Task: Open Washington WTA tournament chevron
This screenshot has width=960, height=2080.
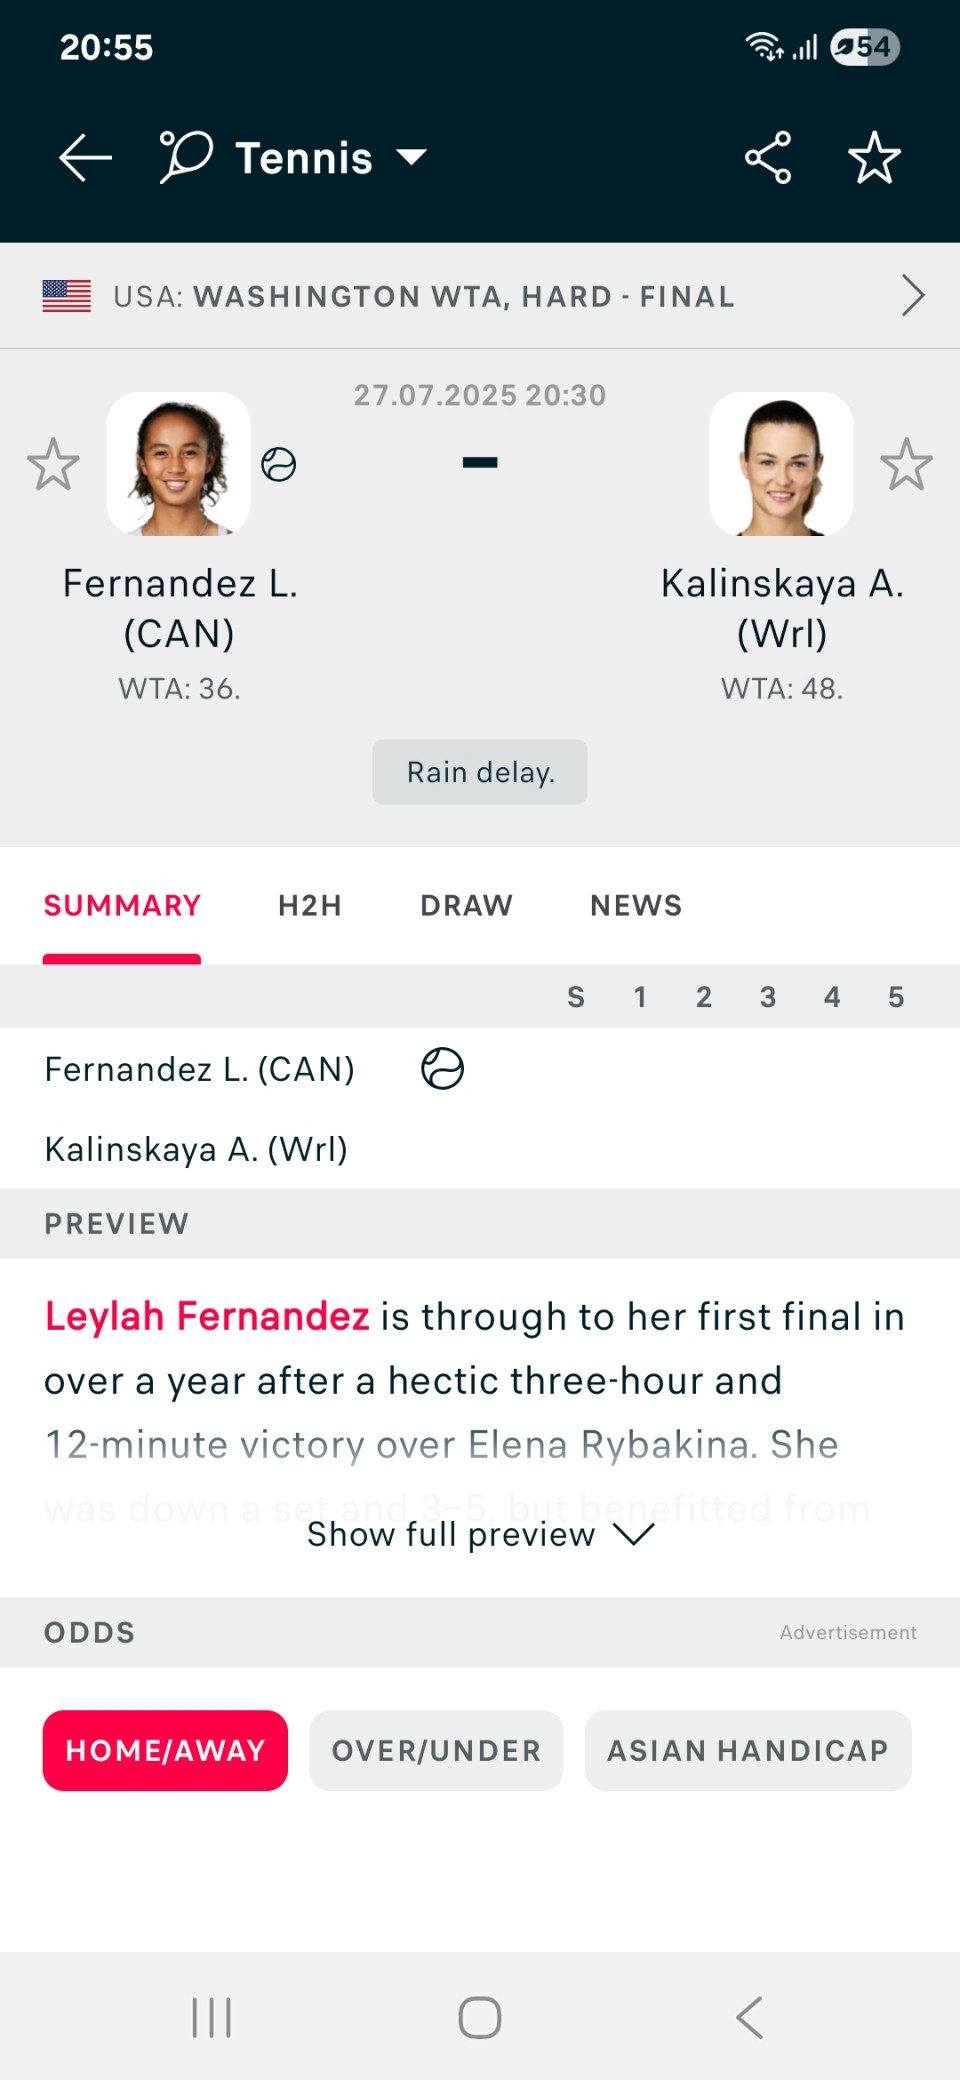Action: coord(912,295)
